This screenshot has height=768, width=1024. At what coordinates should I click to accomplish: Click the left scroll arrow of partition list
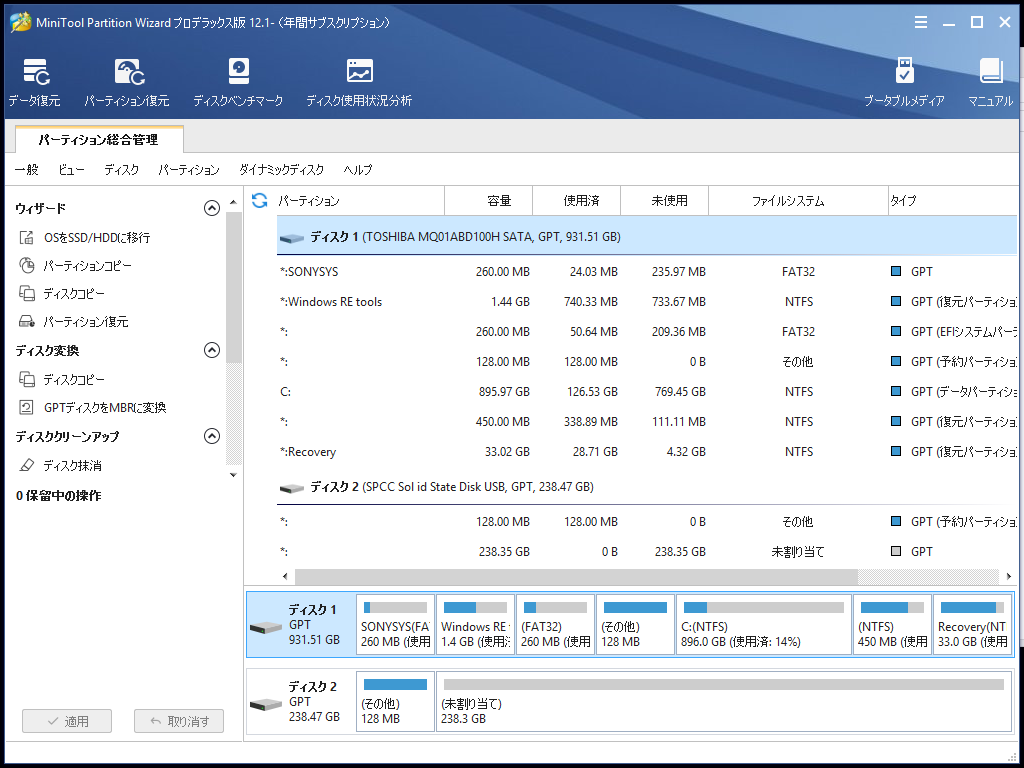click(x=285, y=576)
